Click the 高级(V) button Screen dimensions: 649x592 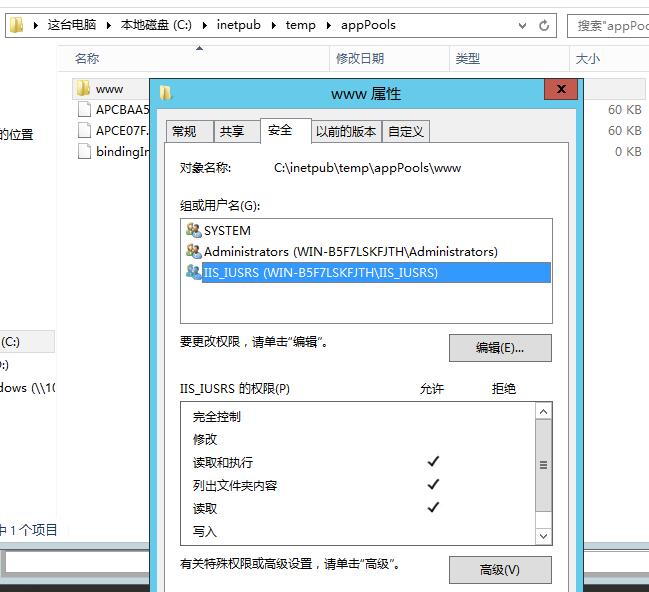click(x=500, y=570)
